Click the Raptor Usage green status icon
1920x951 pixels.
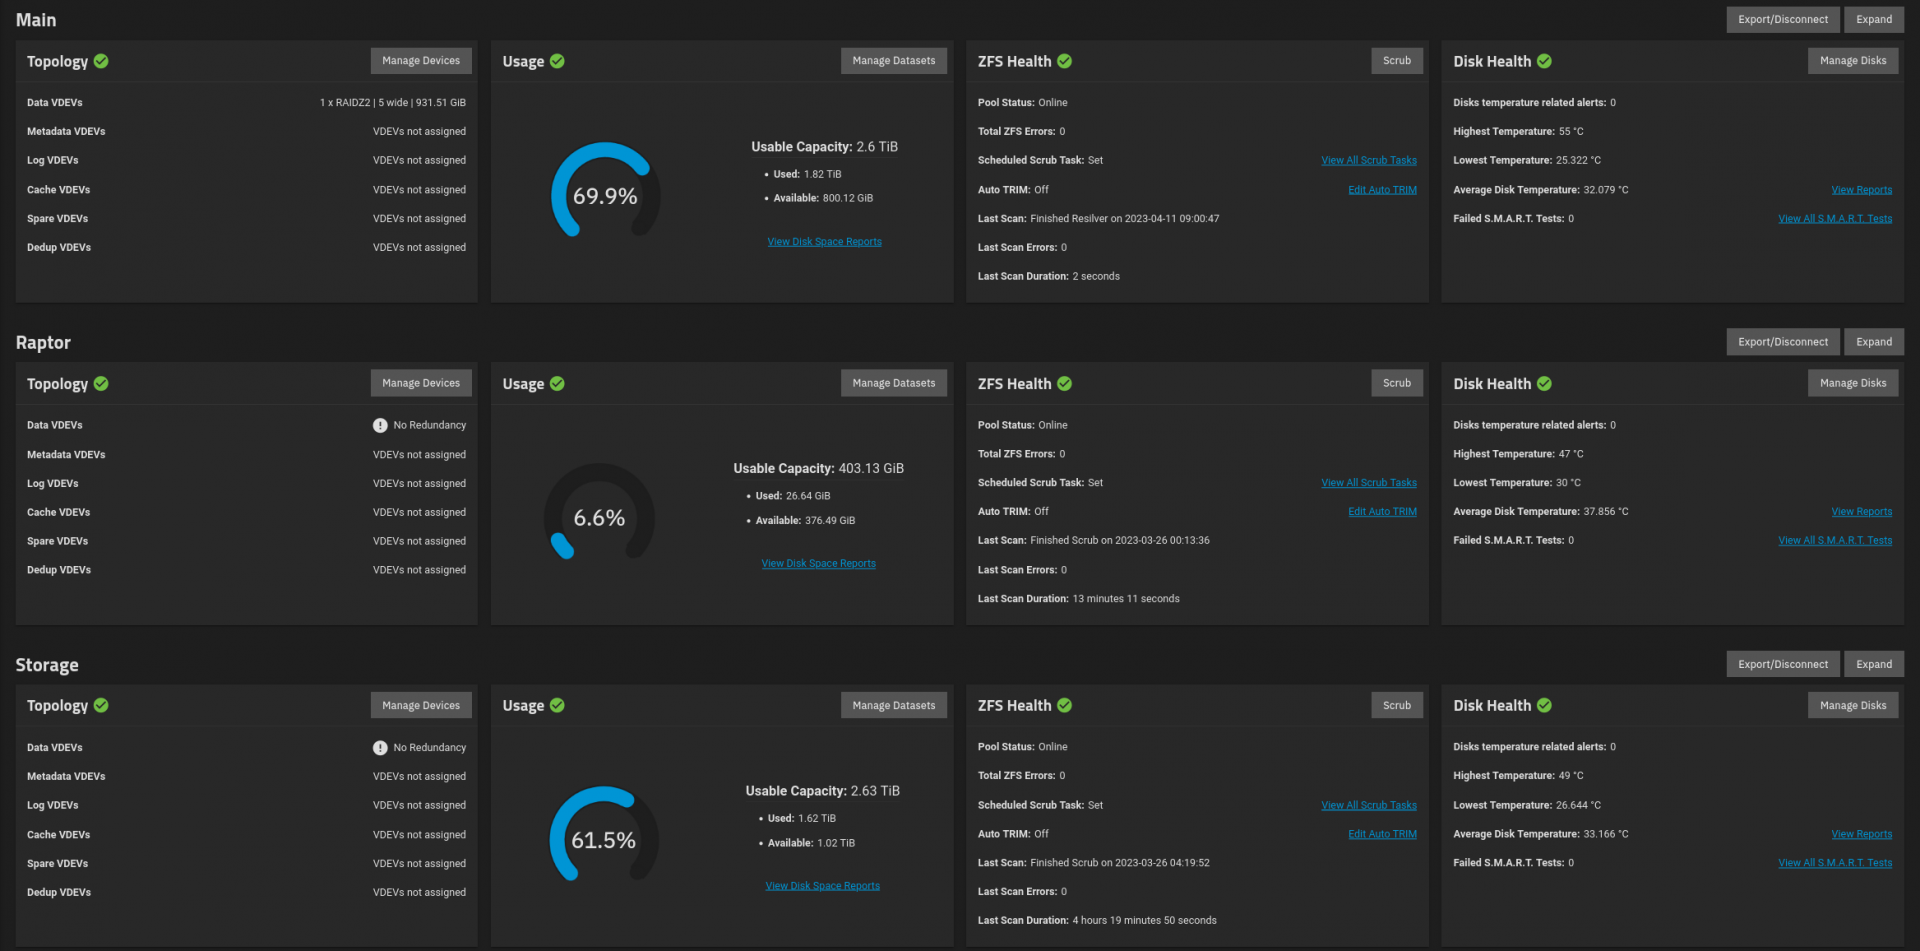tap(557, 384)
